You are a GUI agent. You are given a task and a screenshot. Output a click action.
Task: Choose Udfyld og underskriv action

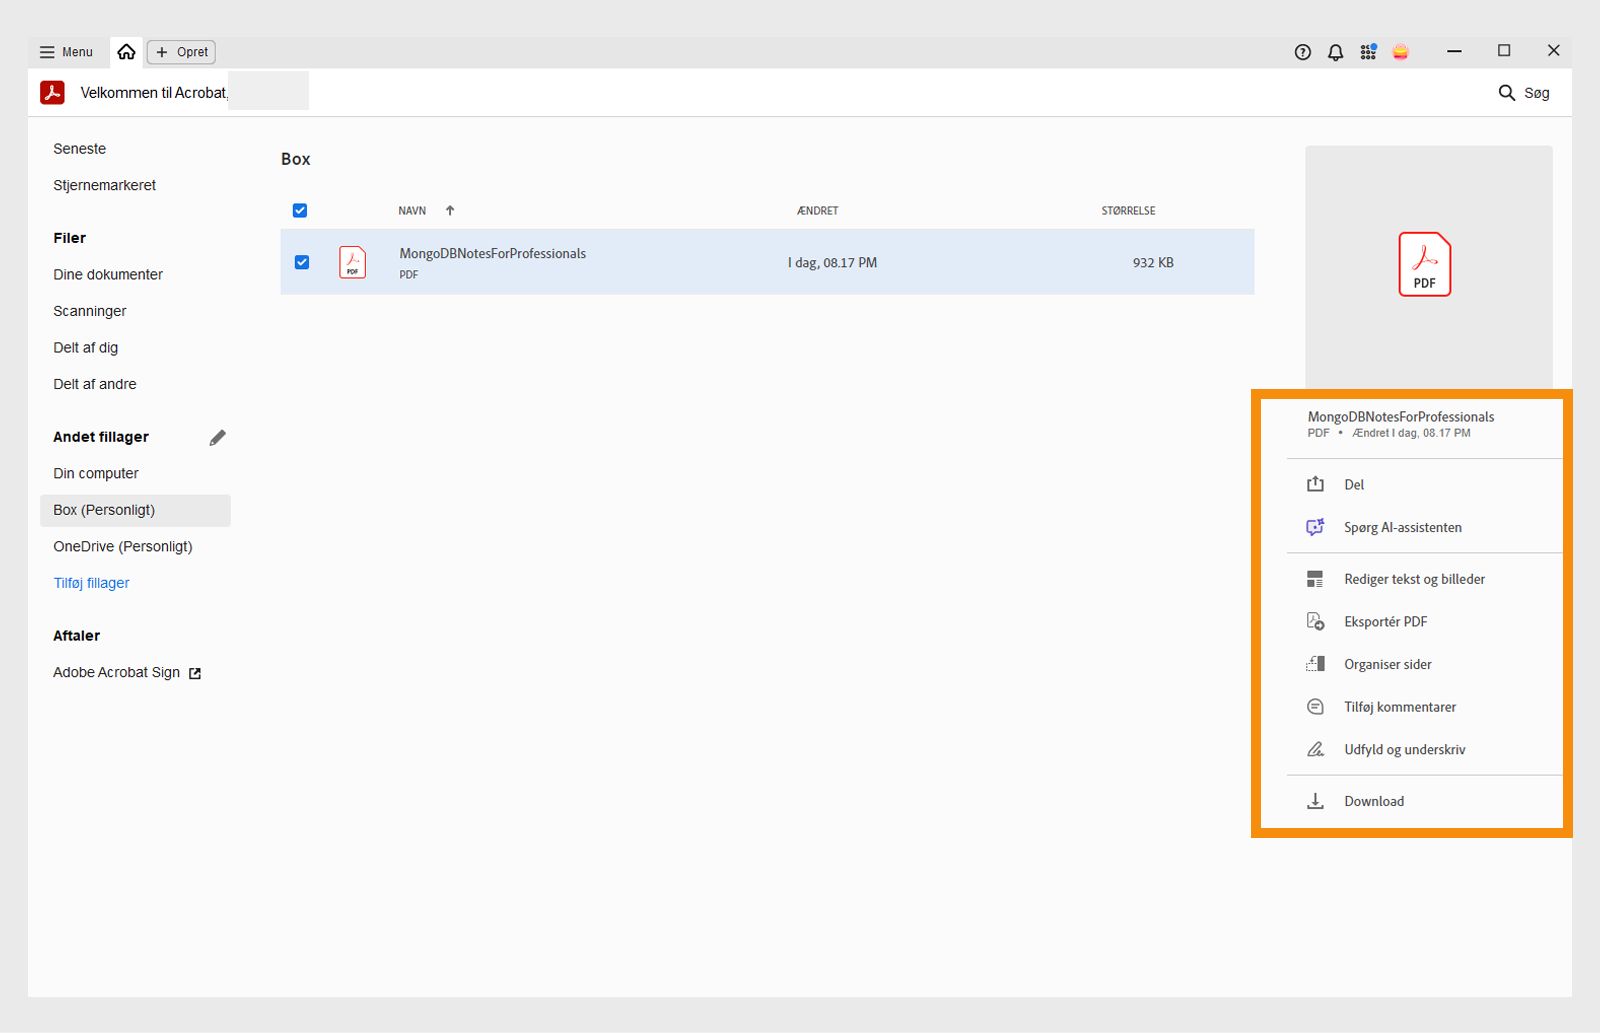[1405, 750]
